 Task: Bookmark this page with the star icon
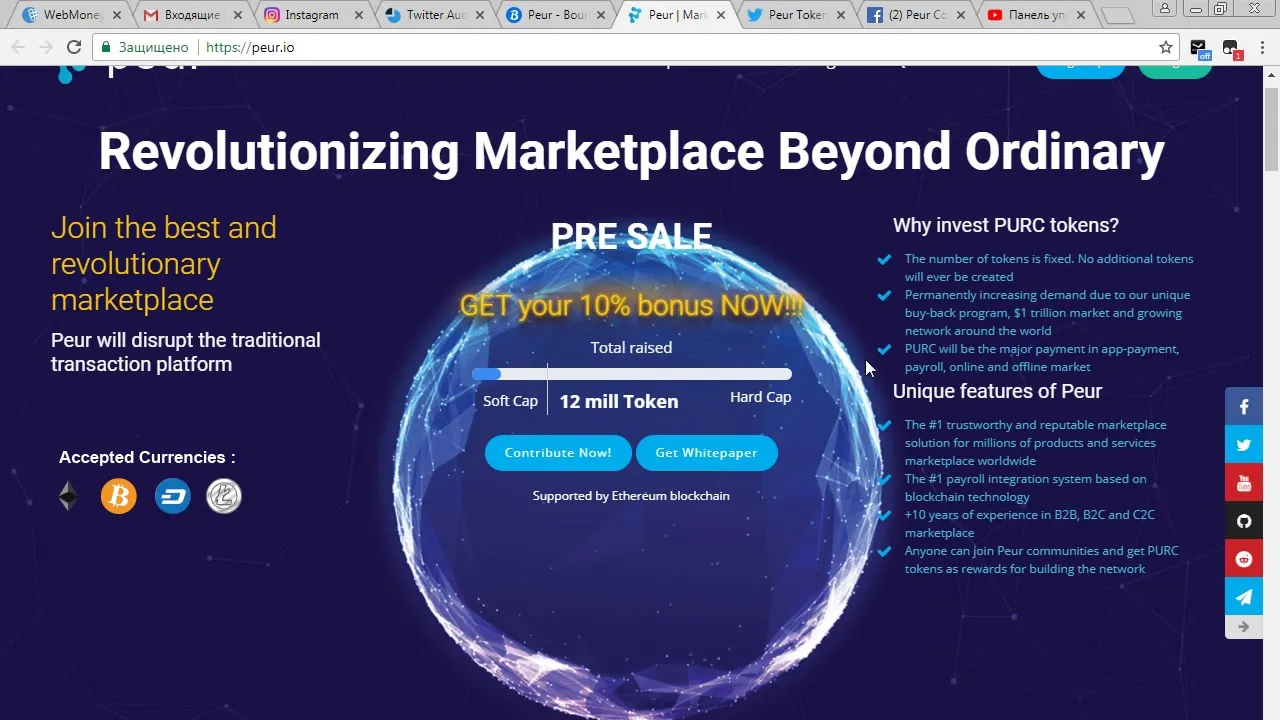point(1166,47)
